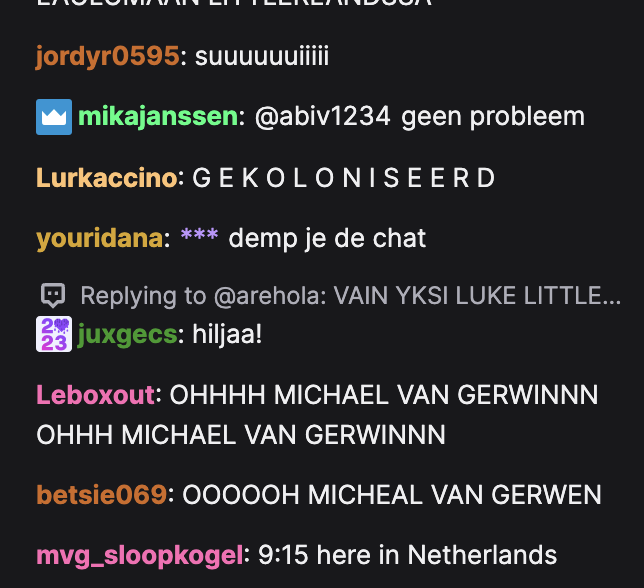Open mvg_sloopkogel's user card
This screenshot has width=644, height=588.
pos(140,556)
